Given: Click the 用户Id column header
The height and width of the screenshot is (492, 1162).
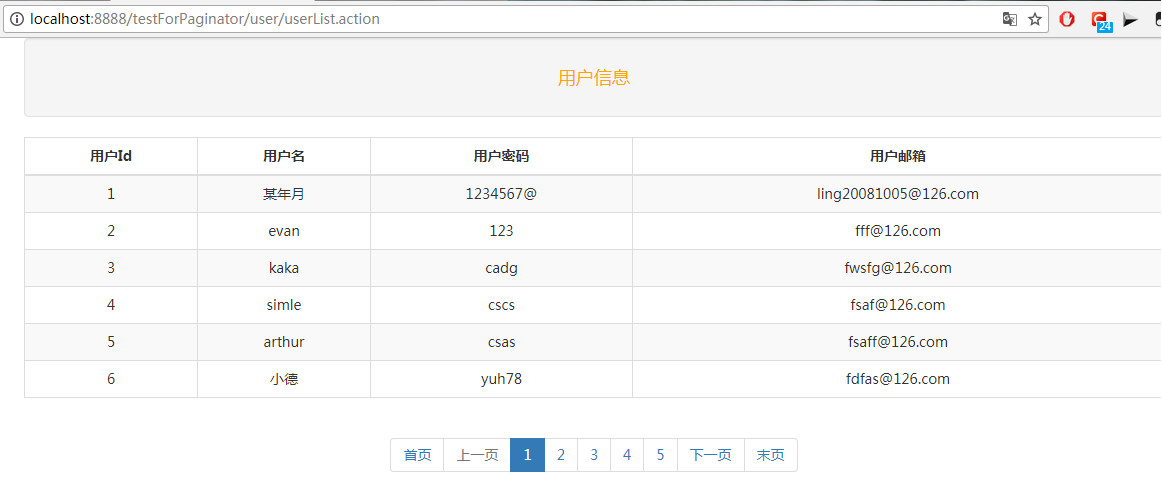Looking at the screenshot, I should pyautogui.click(x=111, y=156).
